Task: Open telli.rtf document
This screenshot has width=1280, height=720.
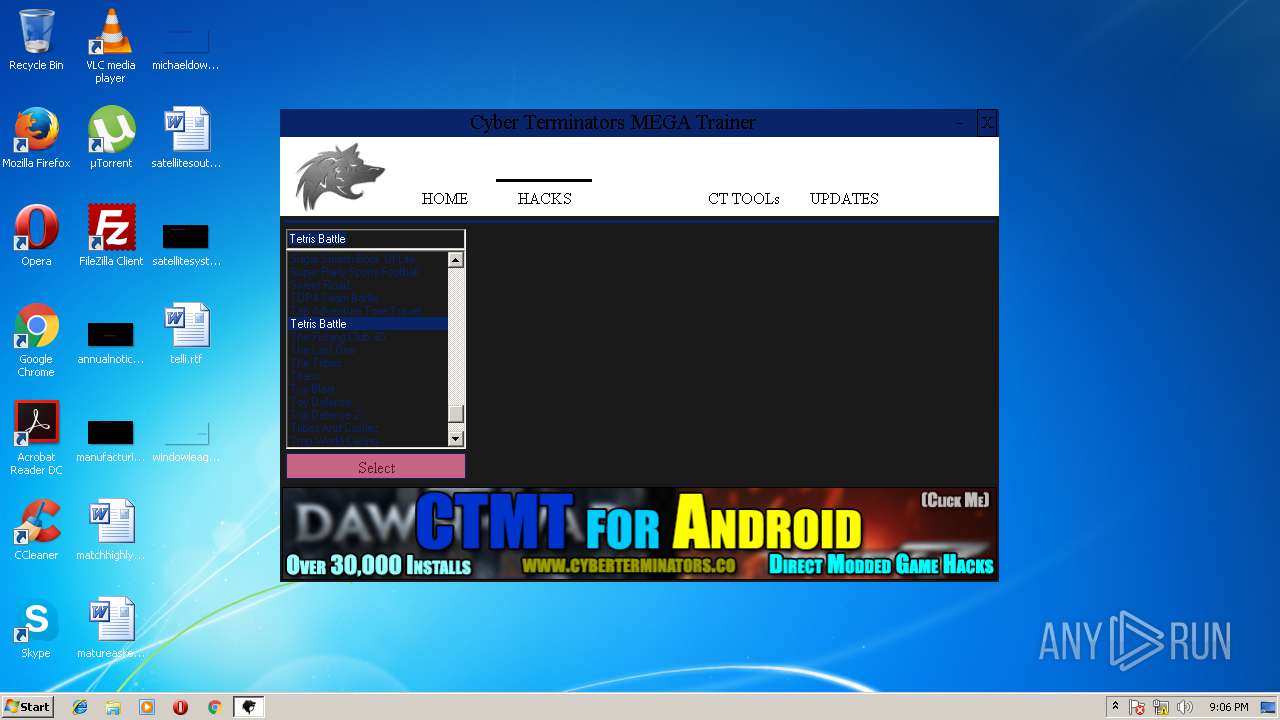Action: tap(186, 334)
